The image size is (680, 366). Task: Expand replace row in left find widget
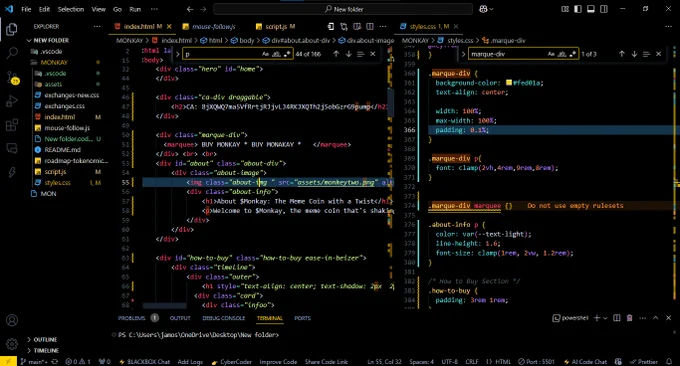click(x=177, y=54)
